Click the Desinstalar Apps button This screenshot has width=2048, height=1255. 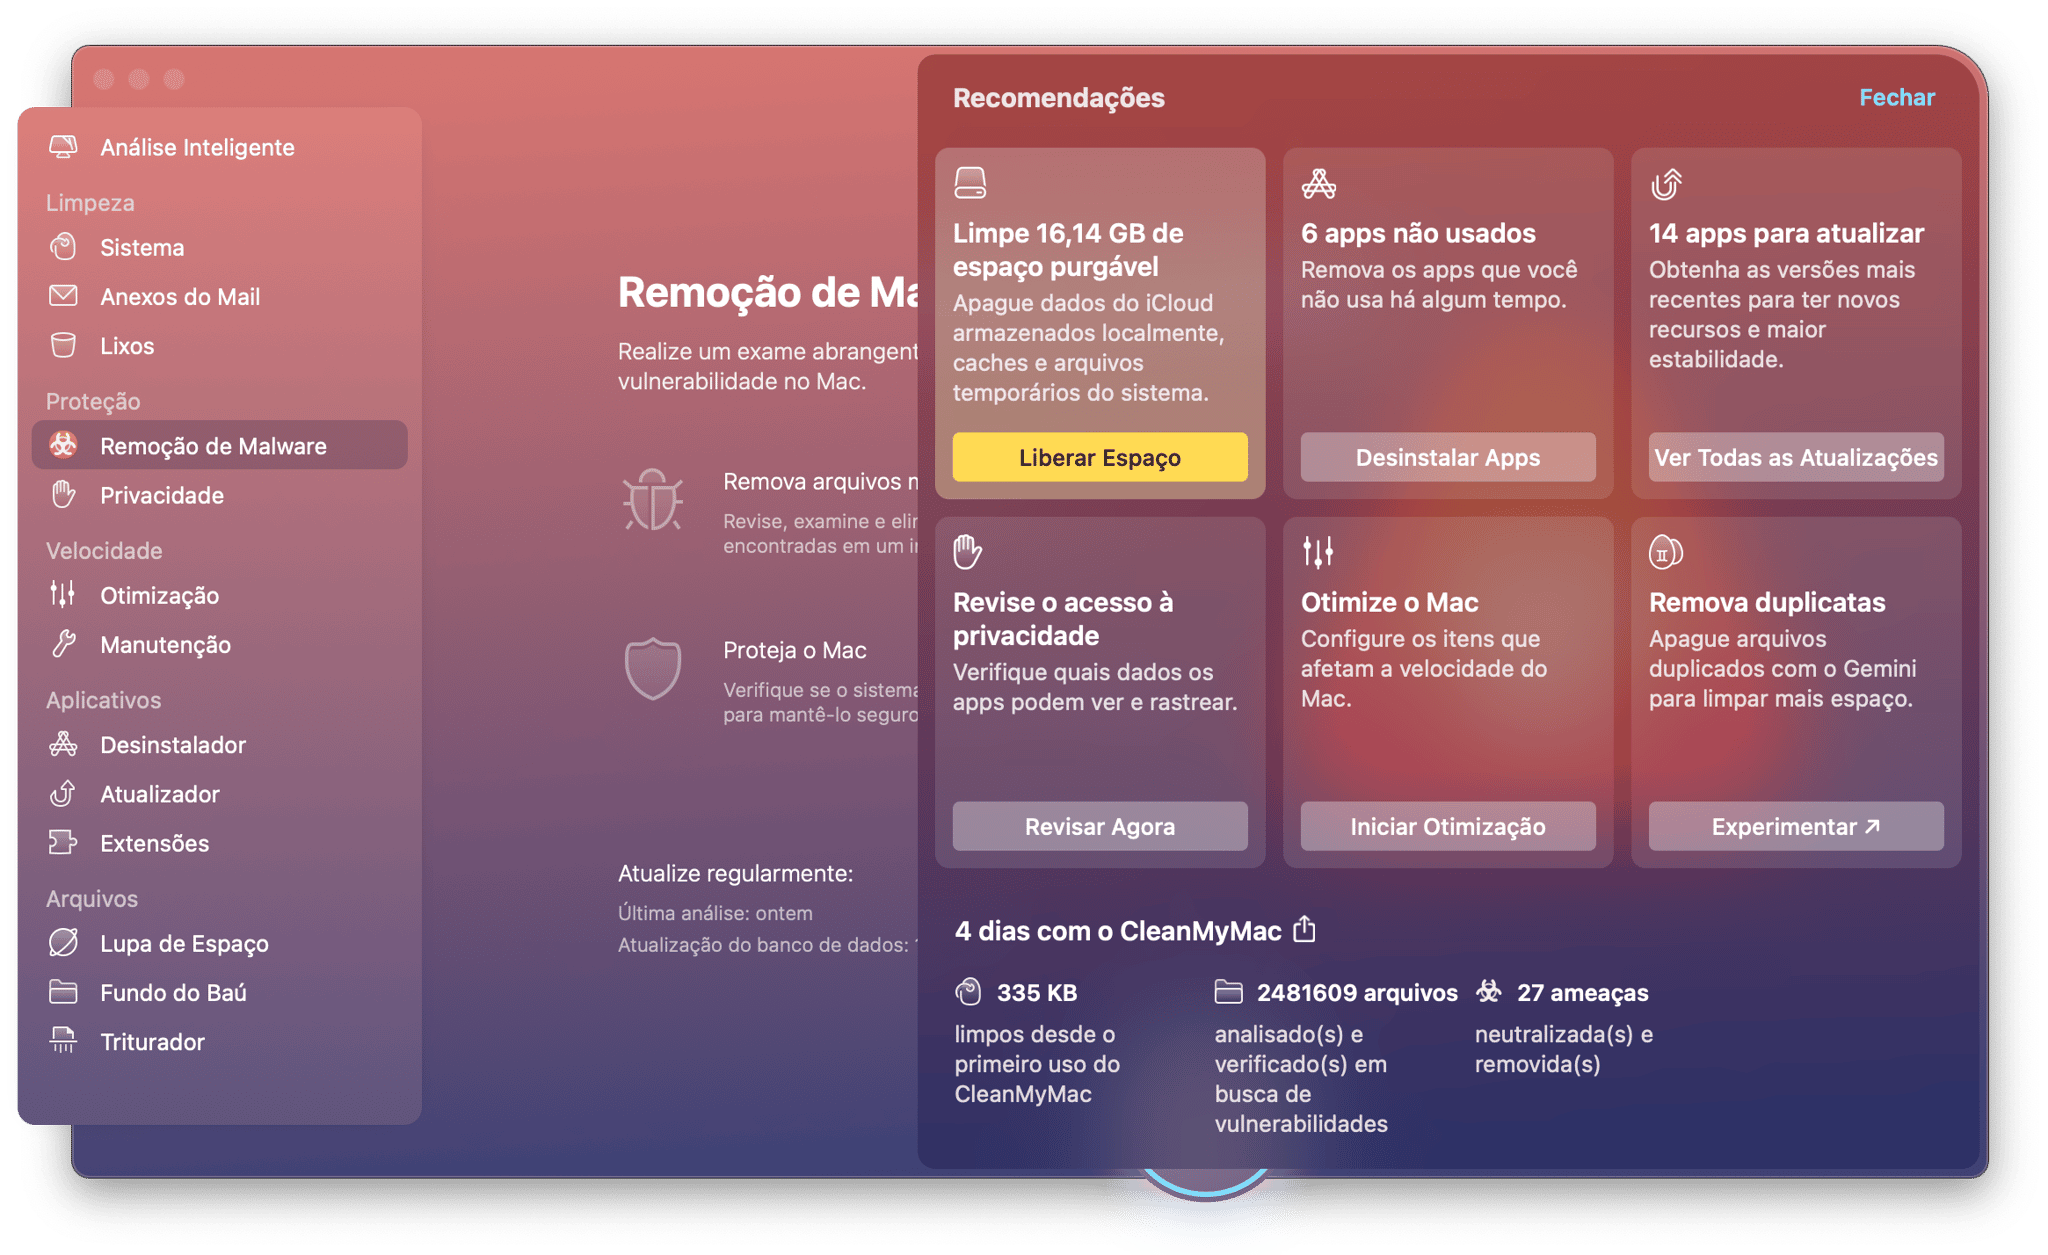[1447, 457]
